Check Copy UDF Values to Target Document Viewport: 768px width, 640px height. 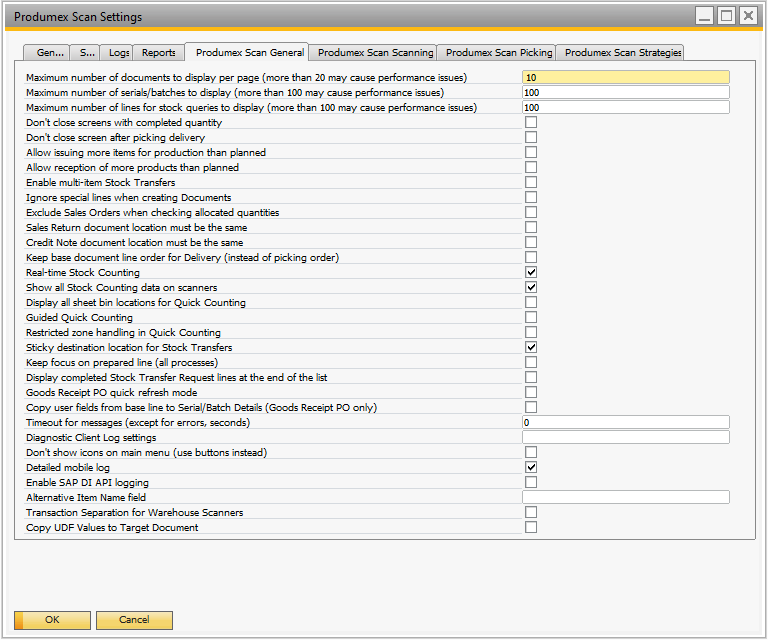(531, 527)
